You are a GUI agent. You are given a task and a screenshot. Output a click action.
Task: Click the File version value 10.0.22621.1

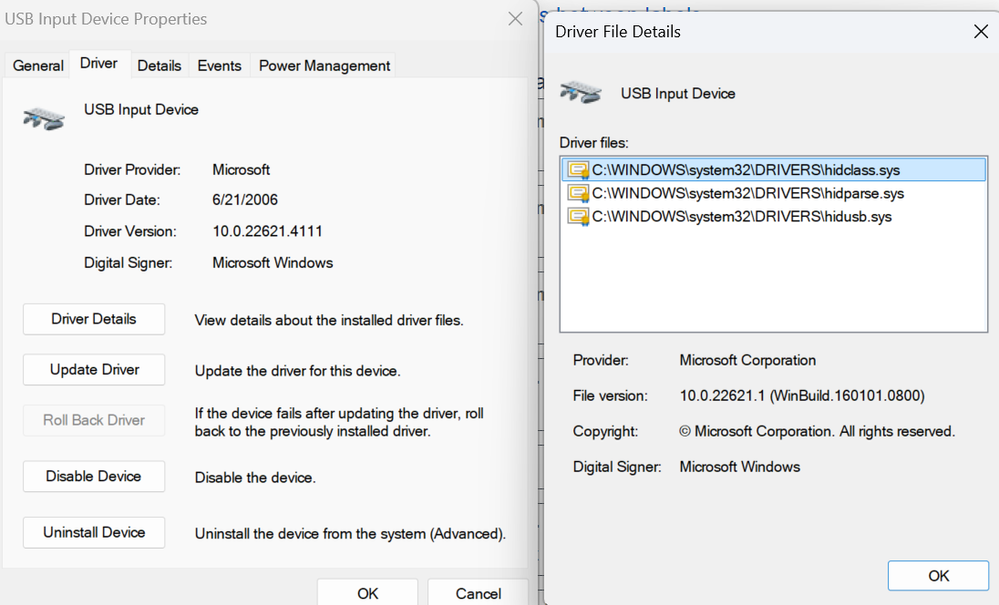(x=801, y=395)
